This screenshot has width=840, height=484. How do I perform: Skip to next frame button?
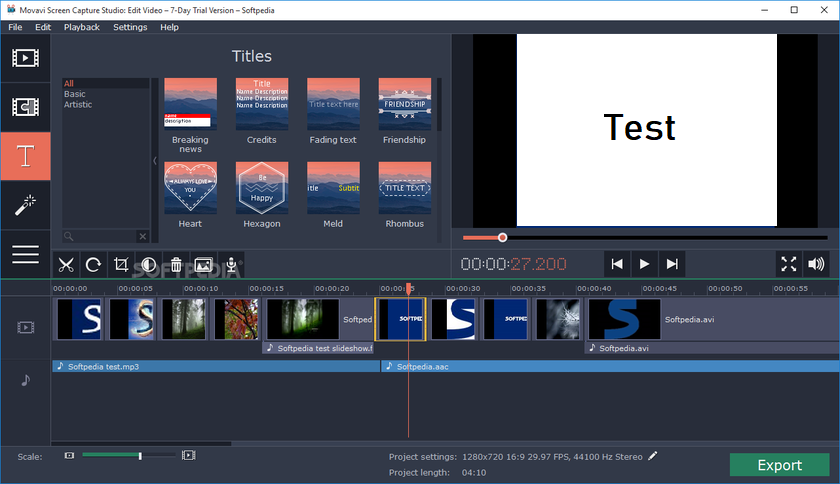tap(672, 264)
